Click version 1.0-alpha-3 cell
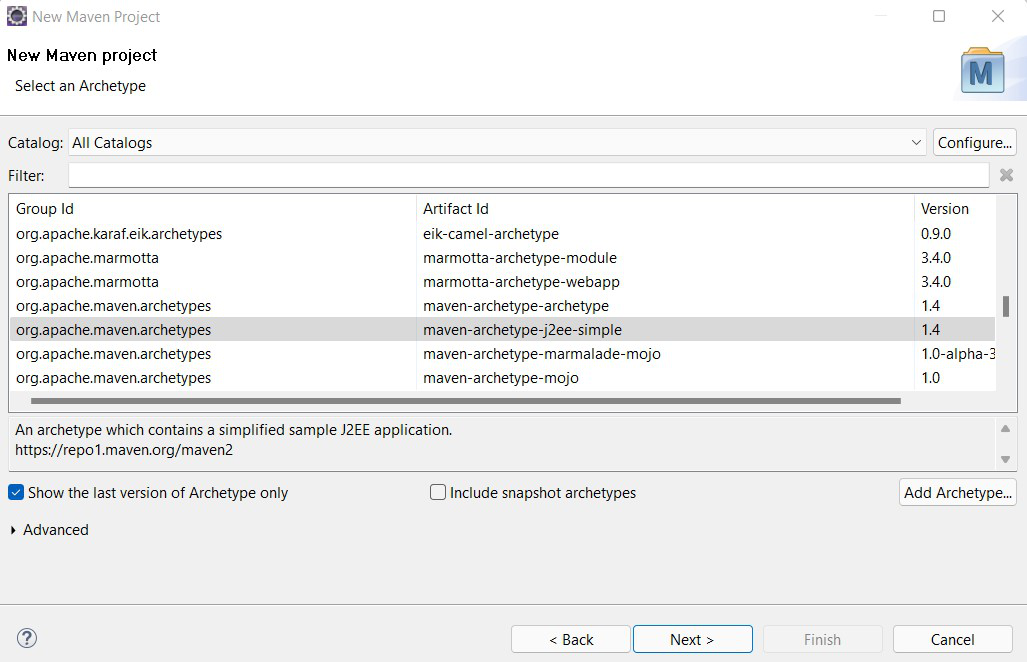This screenshot has width=1027, height=662. point(958,354)
